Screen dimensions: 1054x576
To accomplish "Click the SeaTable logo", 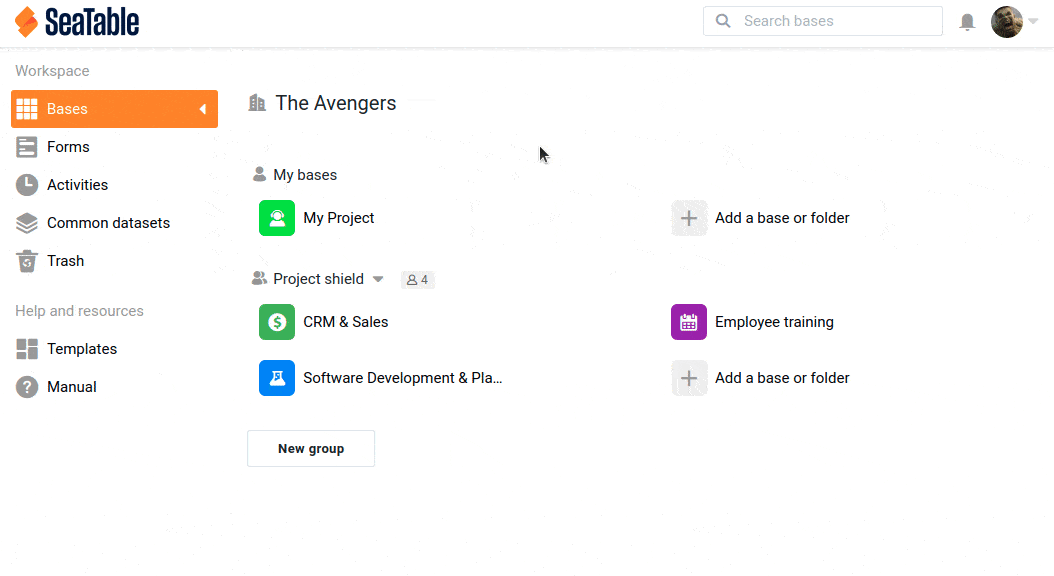I will click(77, 22).
